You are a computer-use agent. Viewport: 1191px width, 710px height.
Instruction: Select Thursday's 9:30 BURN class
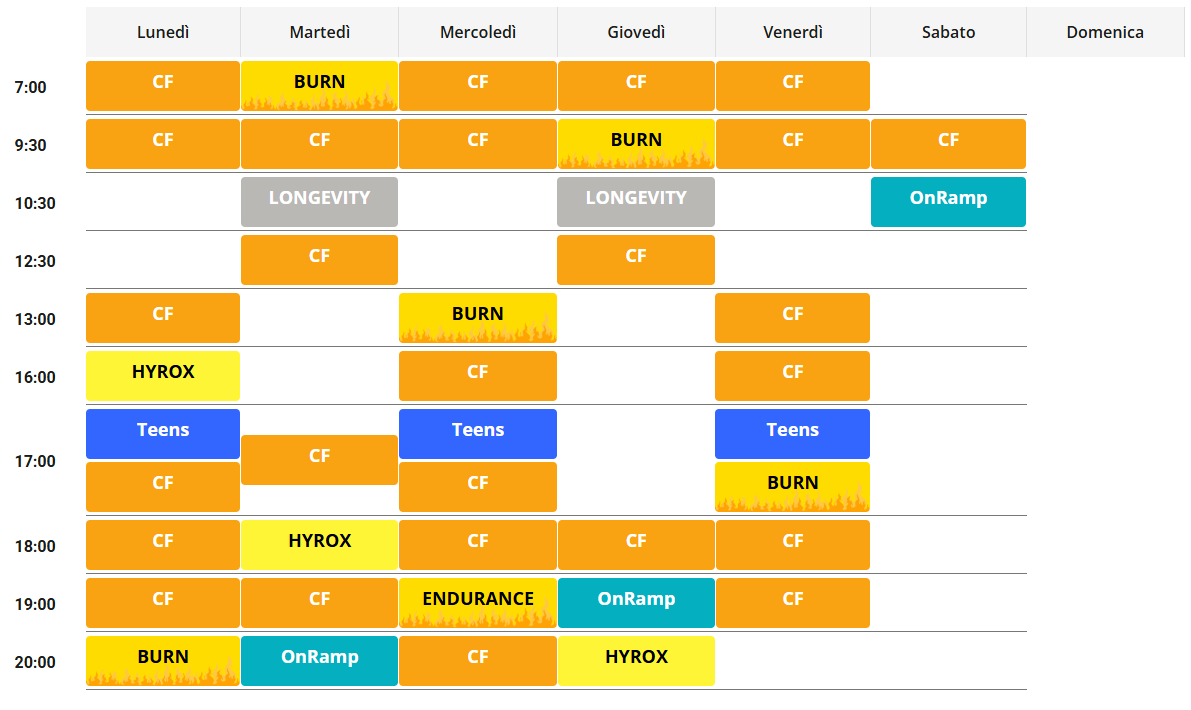coord(636,144)
